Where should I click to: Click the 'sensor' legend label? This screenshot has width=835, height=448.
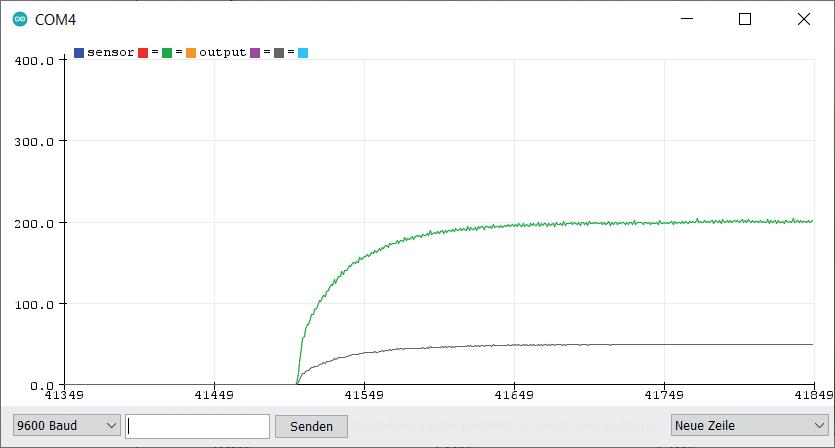[110, 53]
